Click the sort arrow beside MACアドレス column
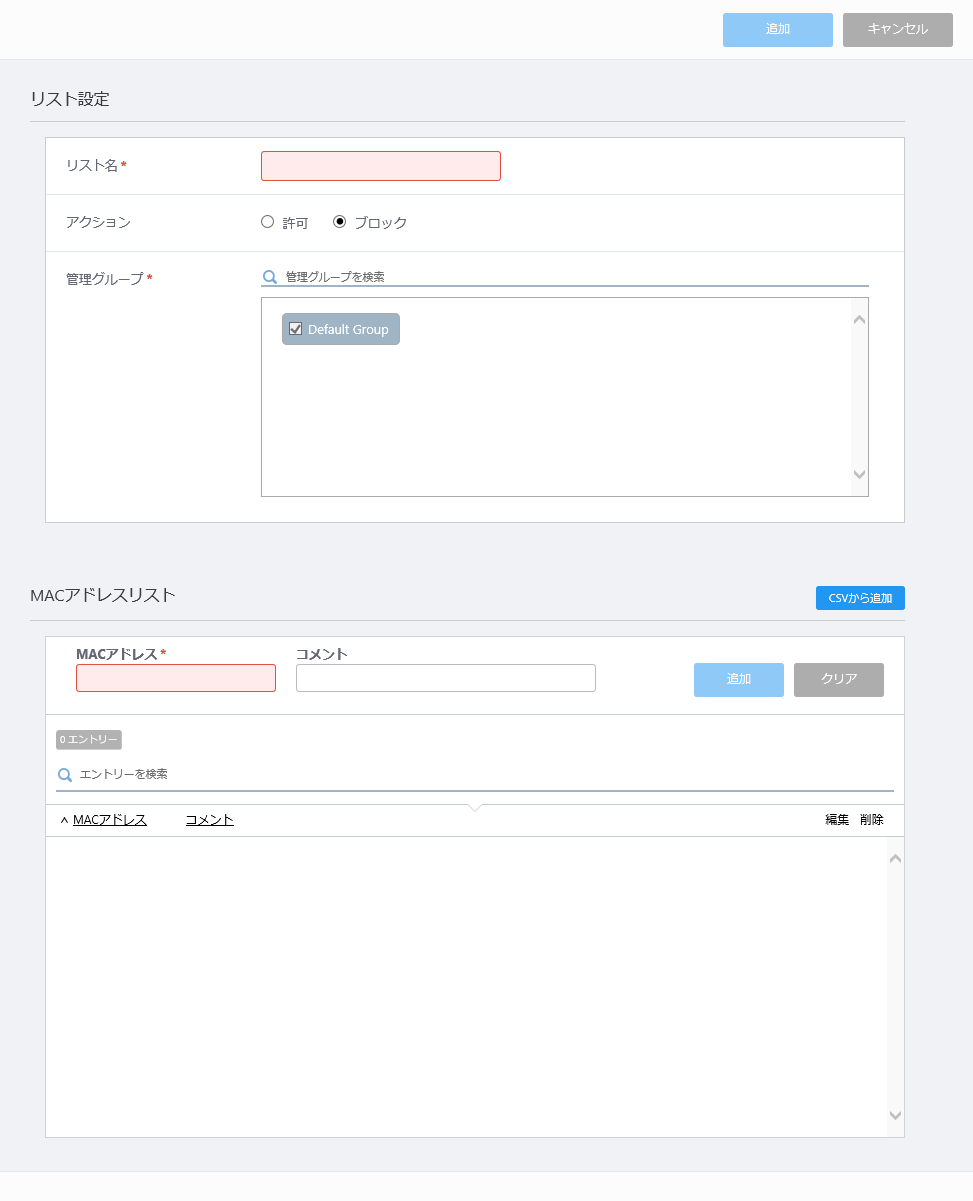Screen dimensions: 973x1201 click(64, 821)
